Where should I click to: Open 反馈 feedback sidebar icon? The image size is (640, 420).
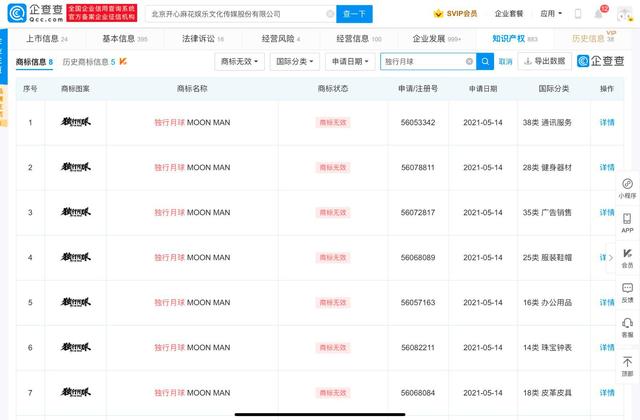coord(627,293)
